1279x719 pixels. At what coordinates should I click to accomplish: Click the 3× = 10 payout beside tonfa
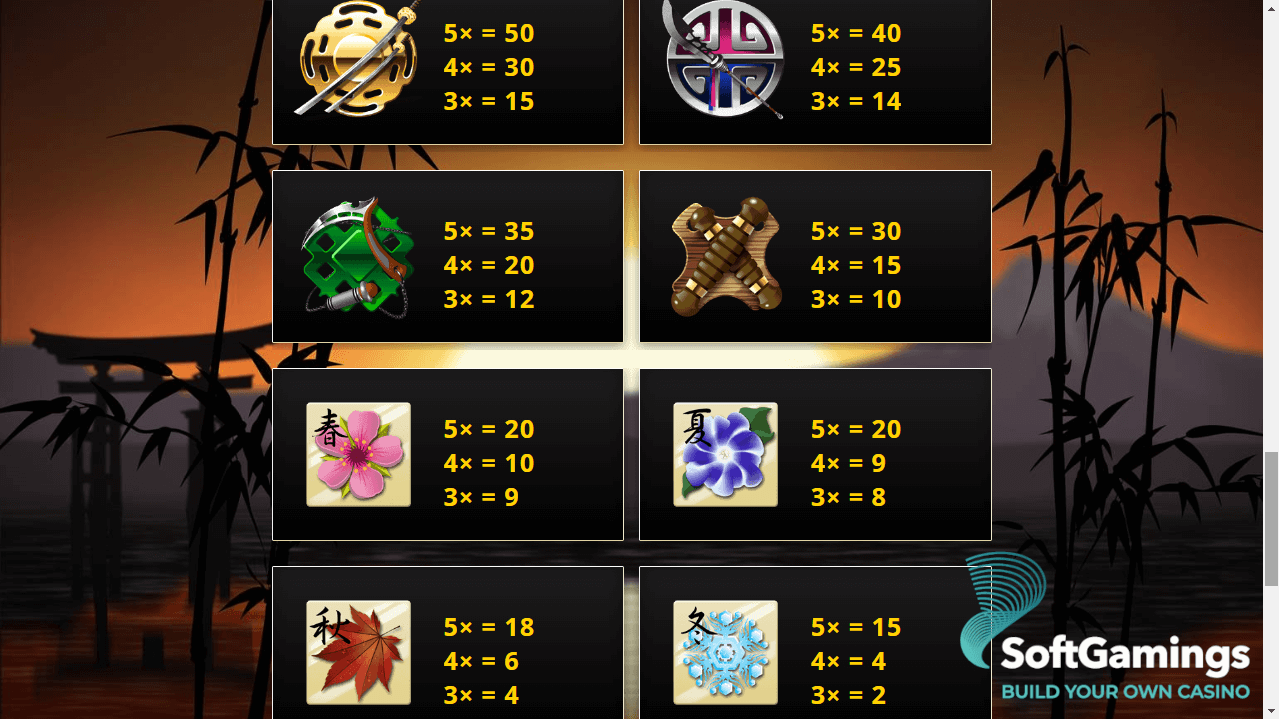pos(856,299)
